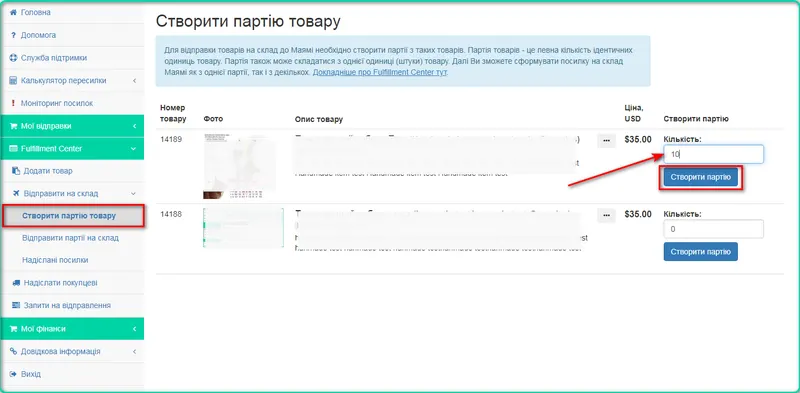The height and width of the screenshot is (393, 800).
Task: Collapse the Відправити на склад chevron
Action: point(134,193)
